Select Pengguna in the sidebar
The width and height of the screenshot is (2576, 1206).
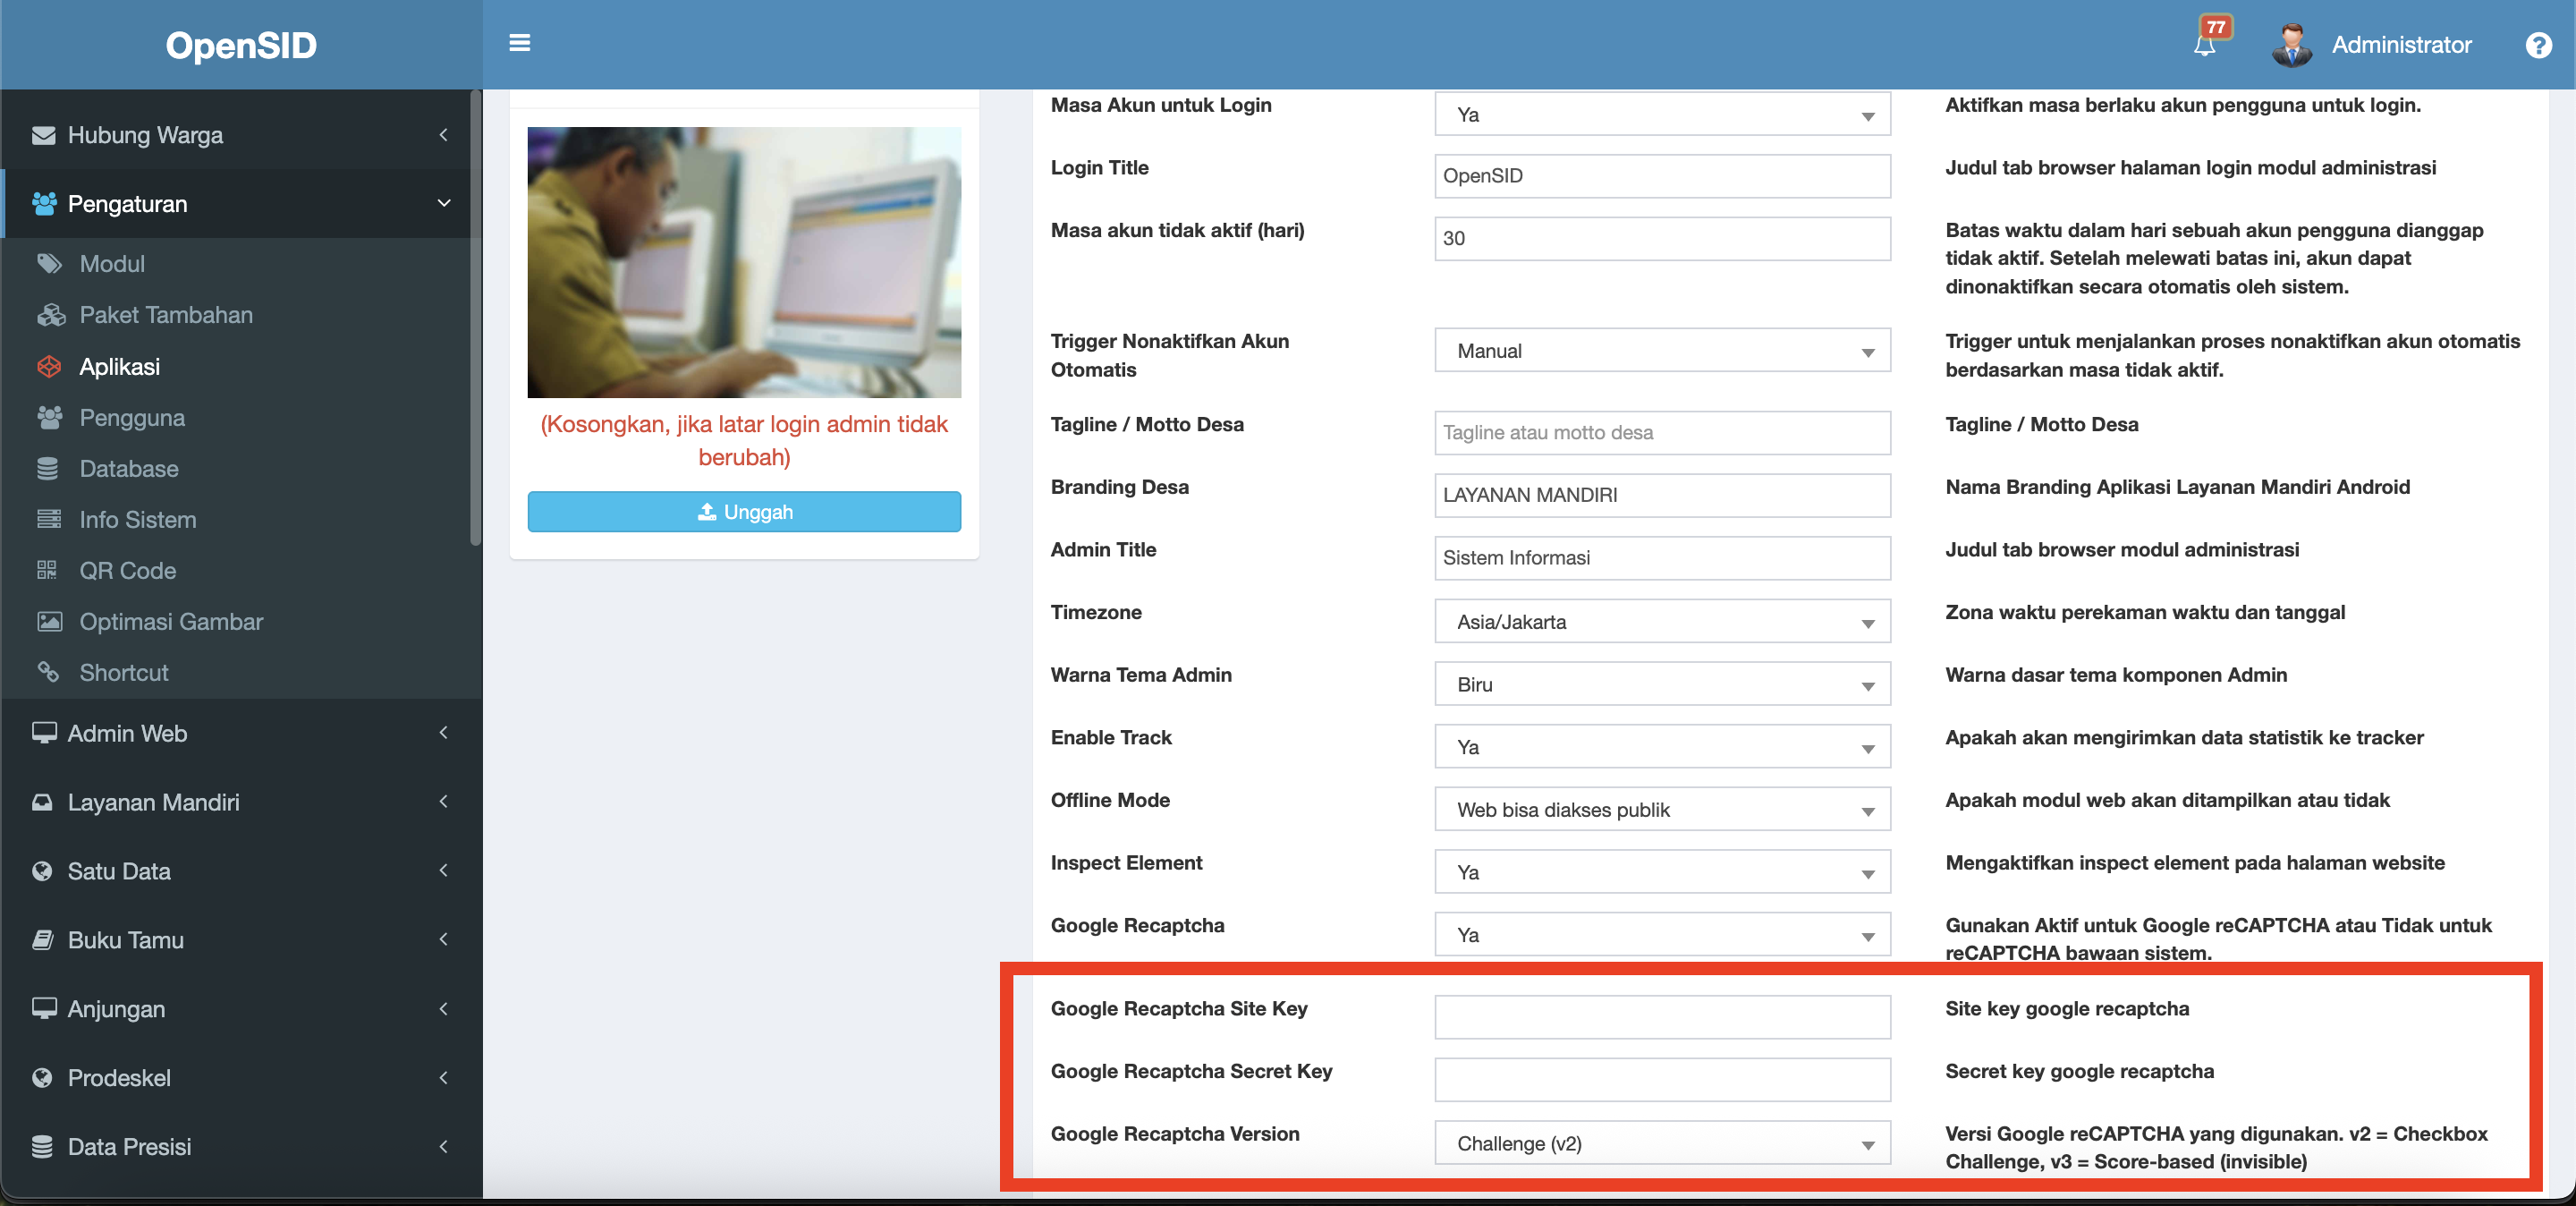pos(132,418)
